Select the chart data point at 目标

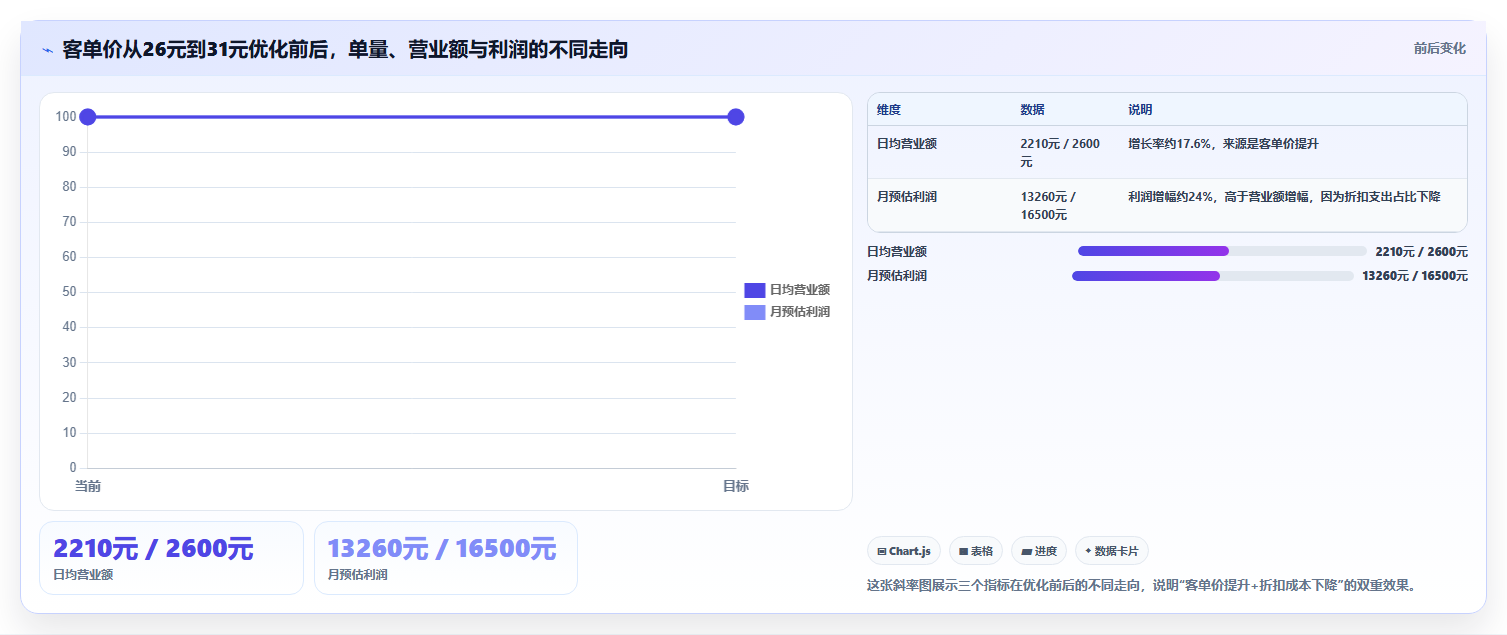pos(736,117)
